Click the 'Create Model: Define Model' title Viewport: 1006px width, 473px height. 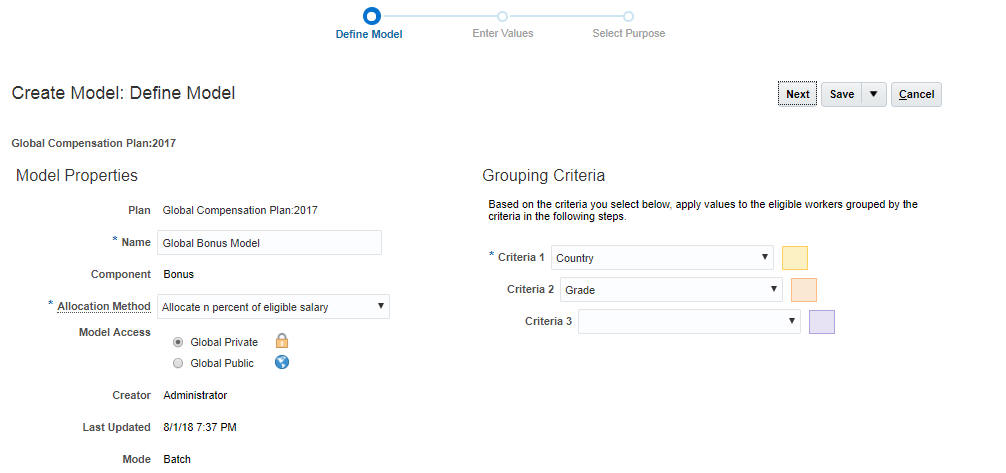pyautogui.click(x=123, y=94)
